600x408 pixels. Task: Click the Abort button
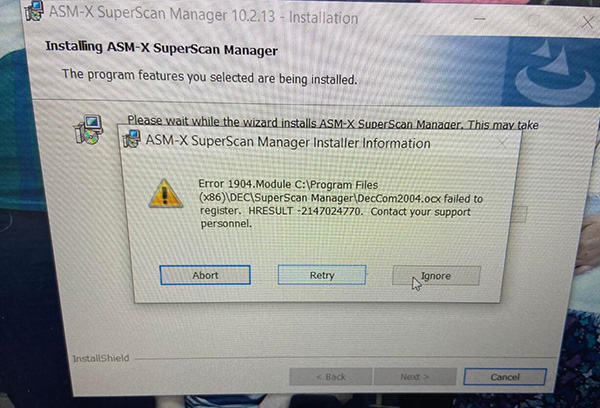tap(205, 275)
